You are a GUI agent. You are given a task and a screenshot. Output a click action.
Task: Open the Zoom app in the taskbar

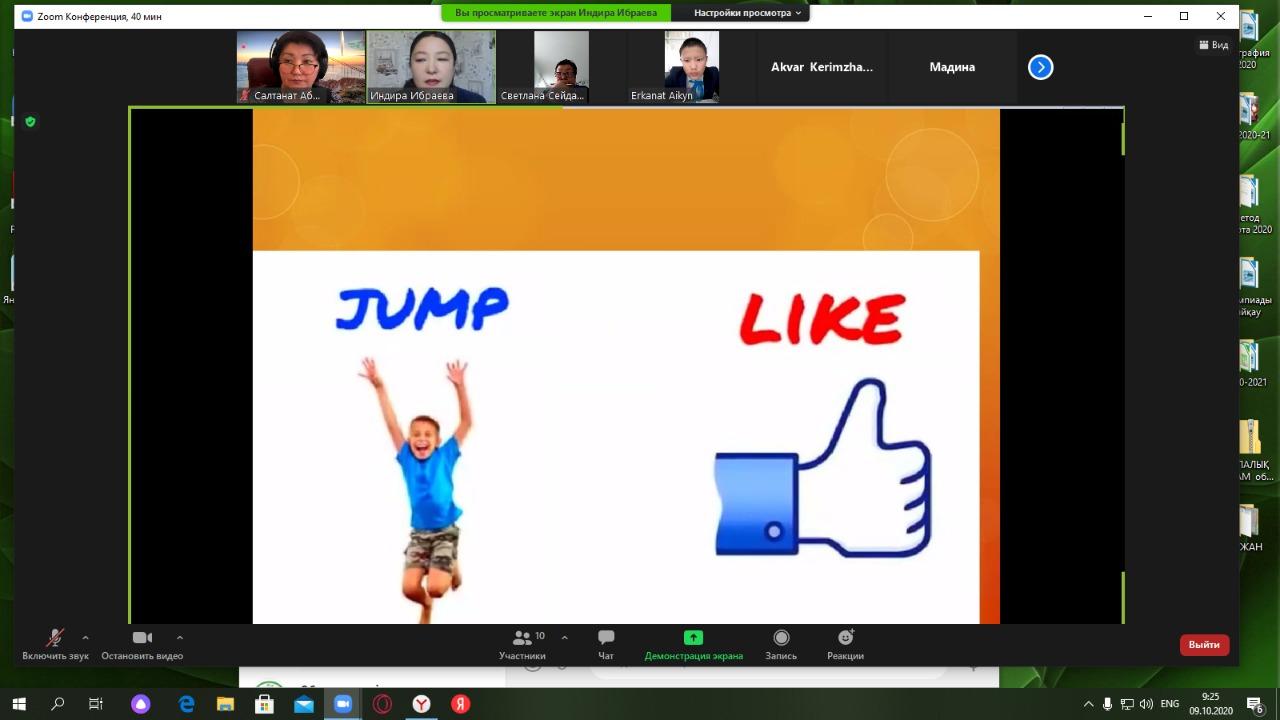click(343, 704)
